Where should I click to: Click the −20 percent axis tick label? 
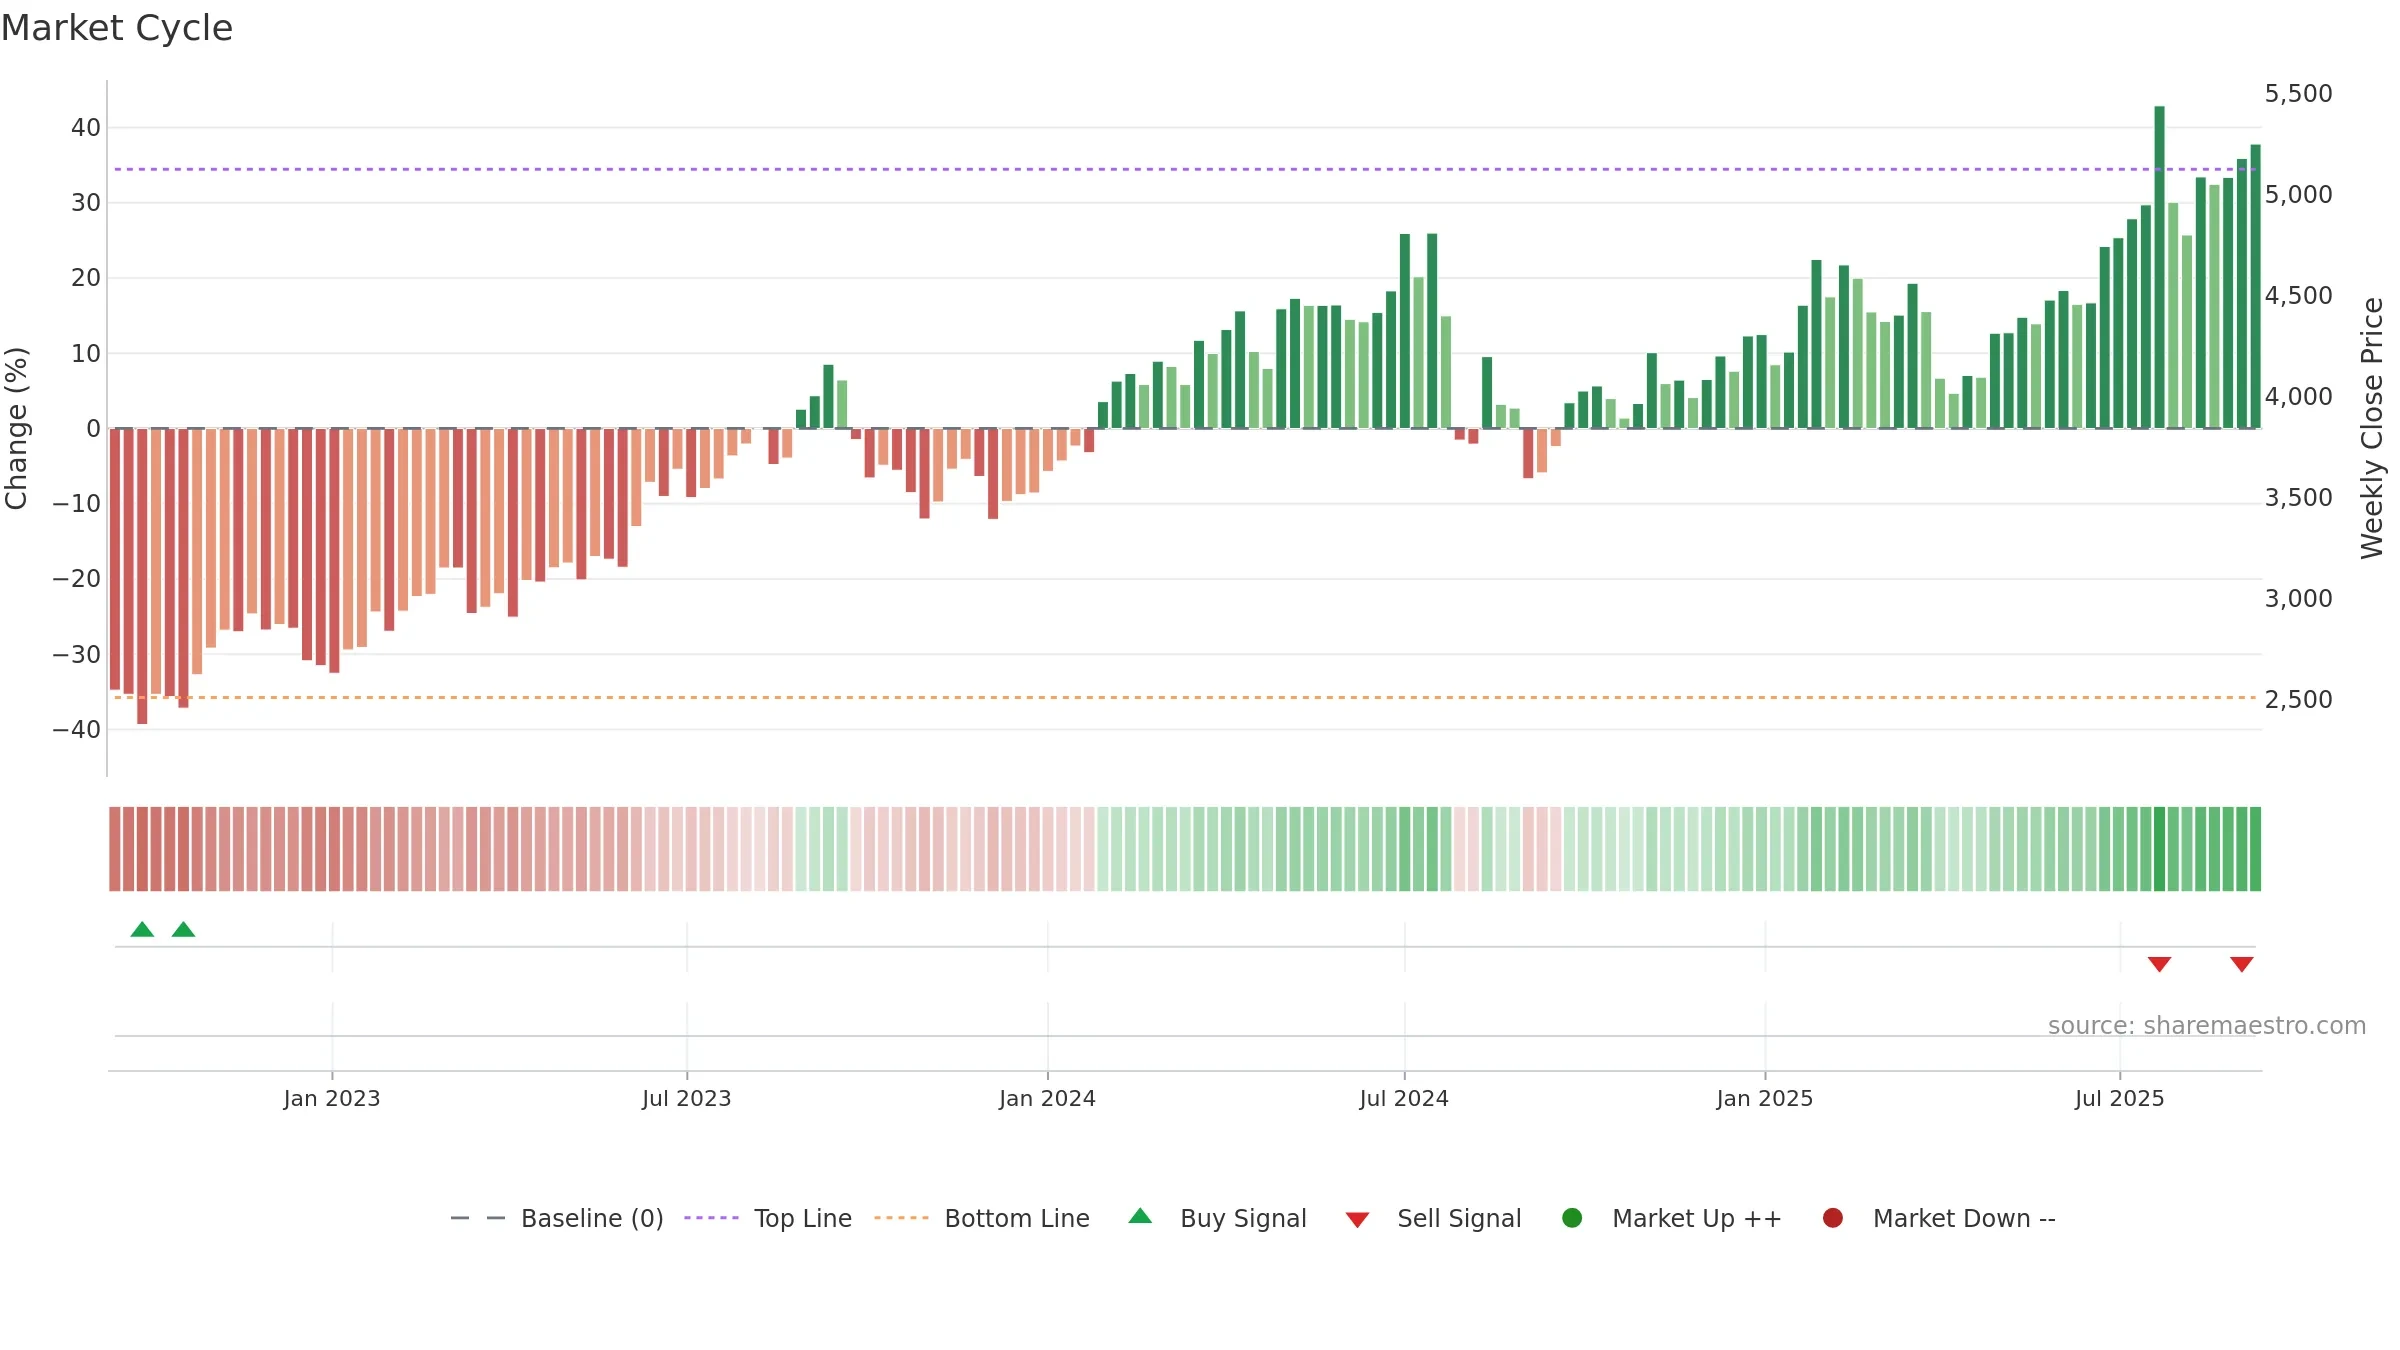pyautogui.click(x=77, y=579)
